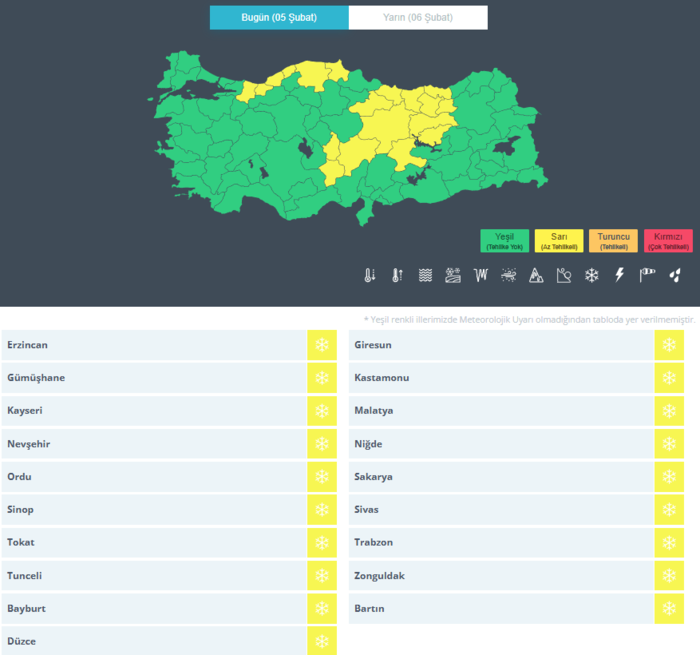The height and width of the screenshot is (655, 700).
Task: Click the raindrops rain warning icon
Action: [675, 275]
